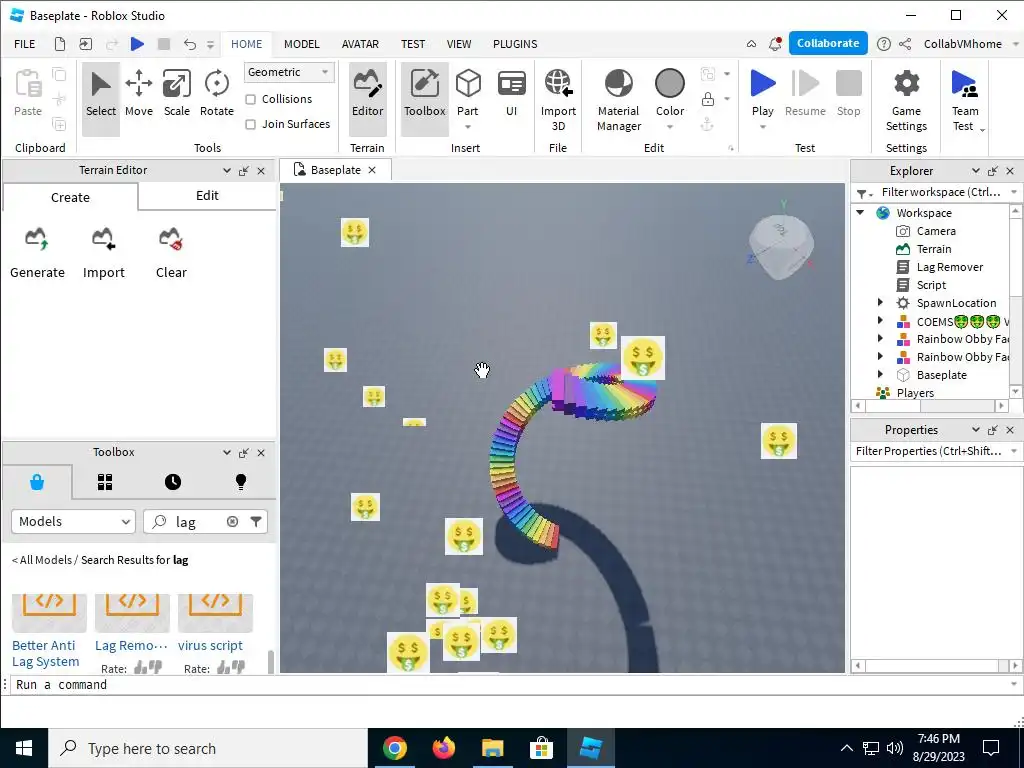This screenshot has height=768, width=1024.
Task: Go back to All Models link
Action: click(42, 560)
